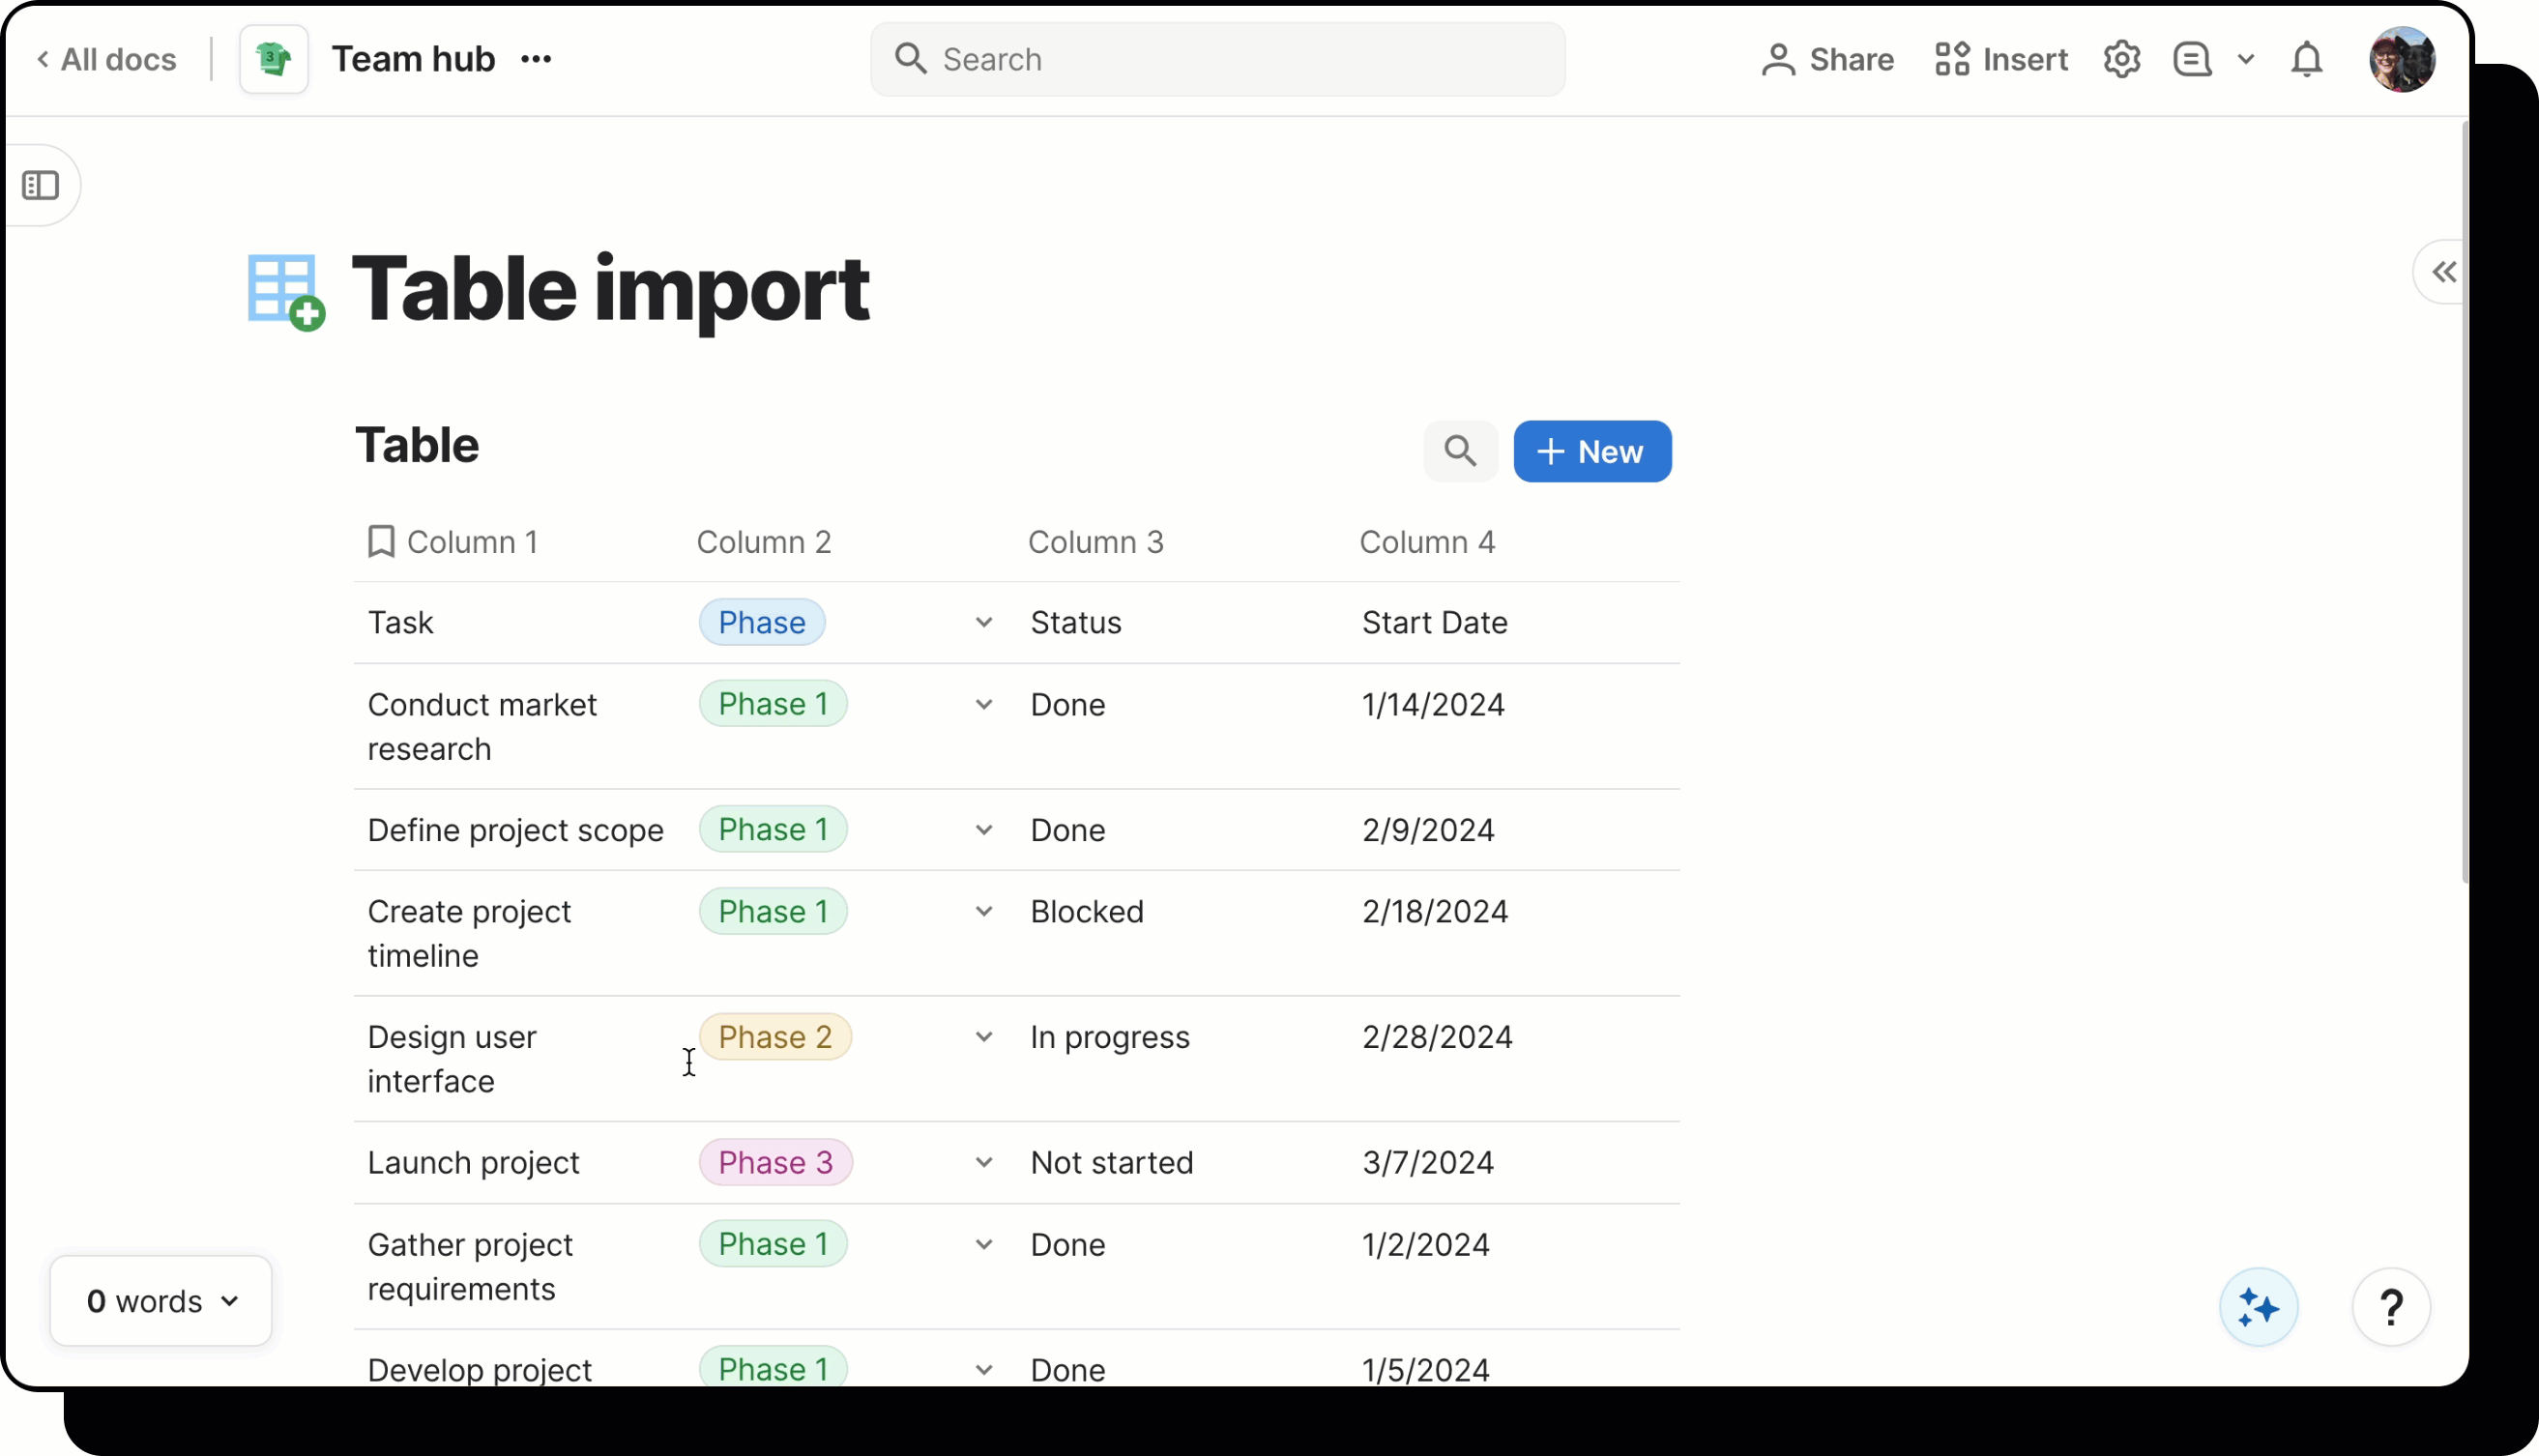2539x1456 pixels.
Task: Click the notifications bell icon
Action: click(x=2306, y=59)
